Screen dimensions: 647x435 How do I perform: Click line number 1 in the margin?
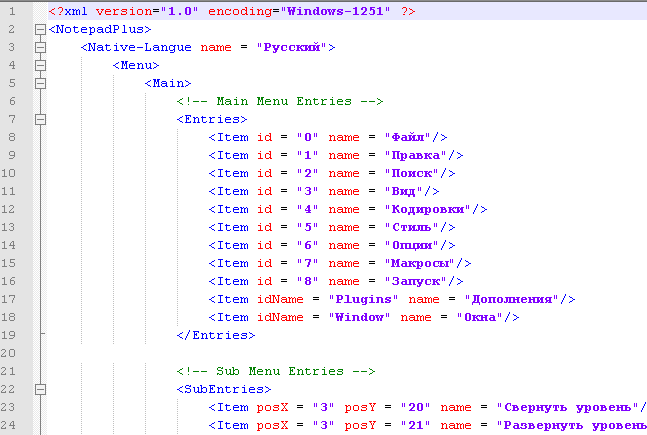11,12
